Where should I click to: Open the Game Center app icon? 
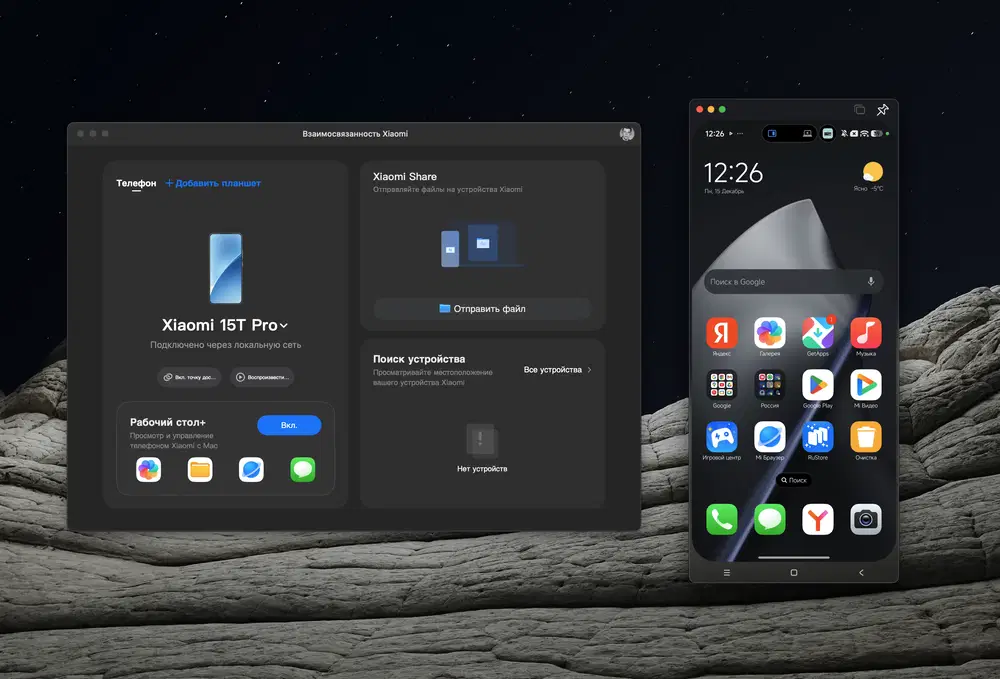pyautogui.click(x=721, y=437)
